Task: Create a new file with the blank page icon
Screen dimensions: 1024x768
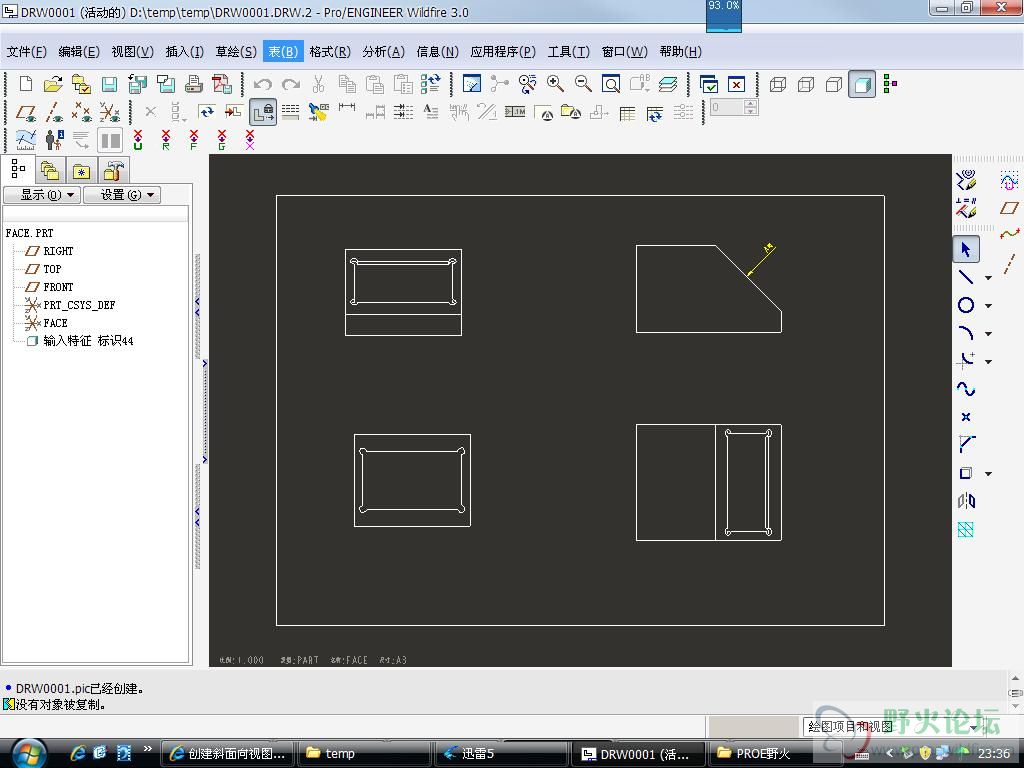Action: pyautogui.click(x=25, y=84)
